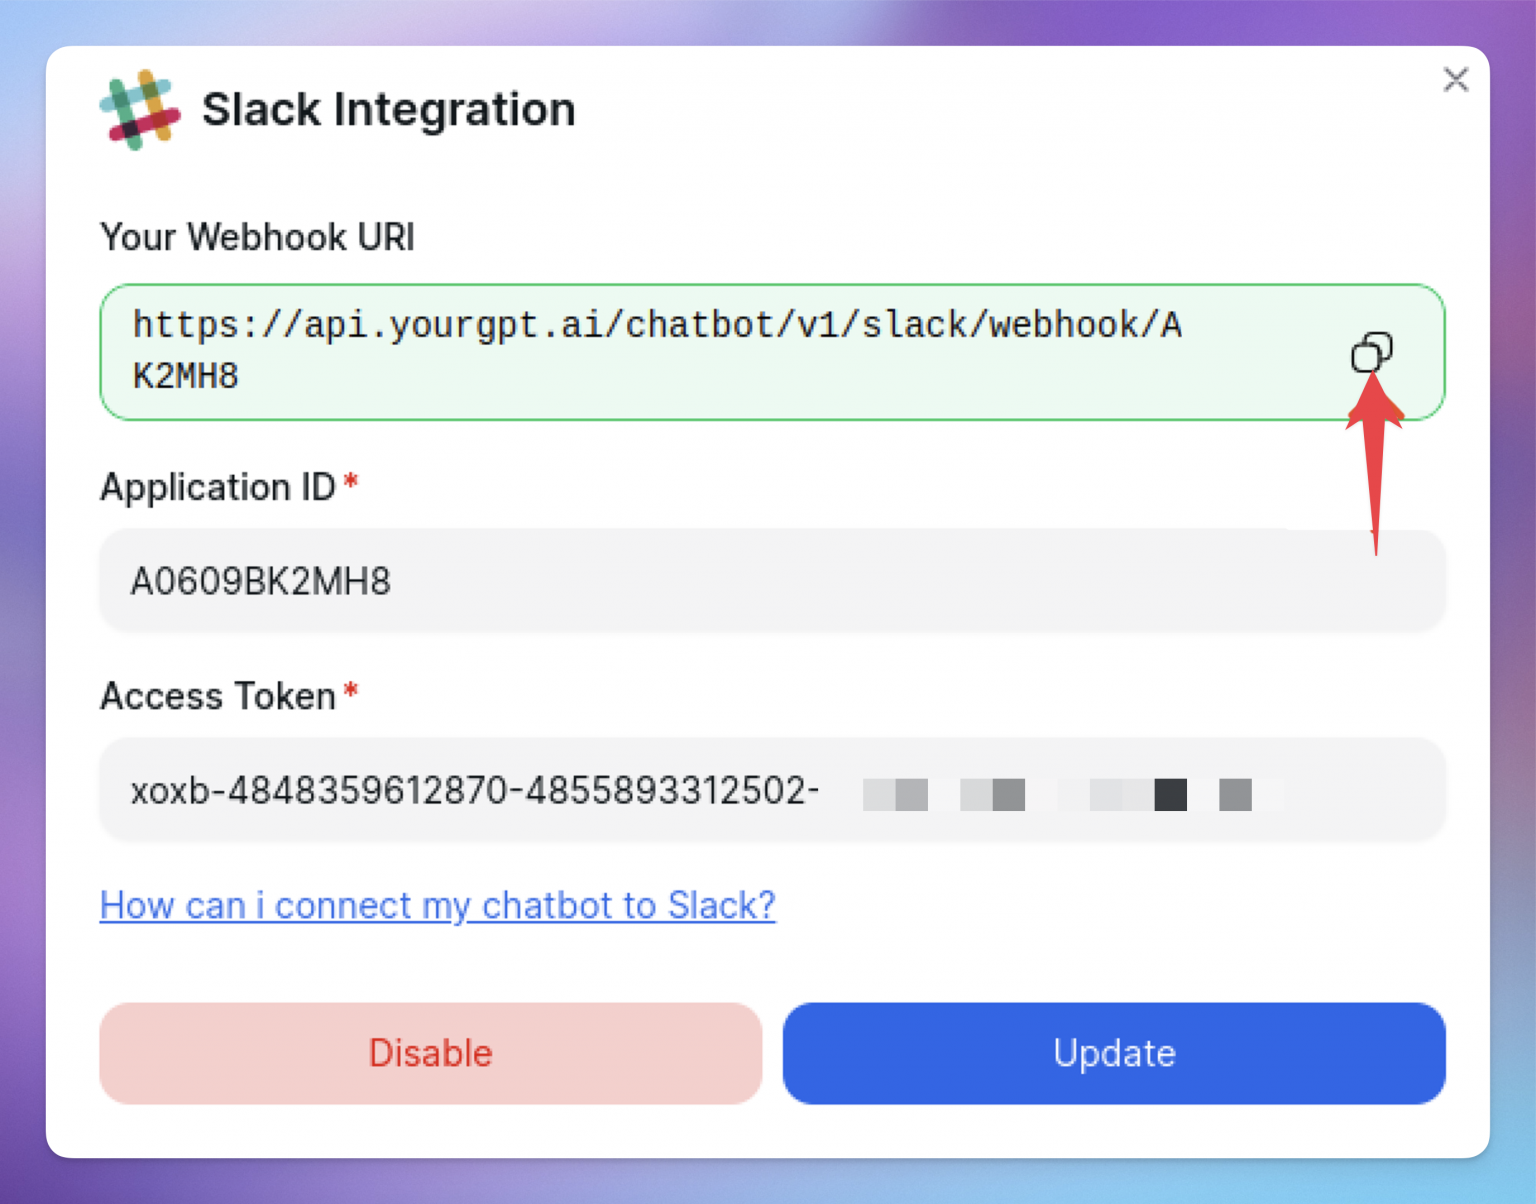1536x1204 pixels.
Task: Click the Slack Integration title text
Action: (x=389, y=108)
